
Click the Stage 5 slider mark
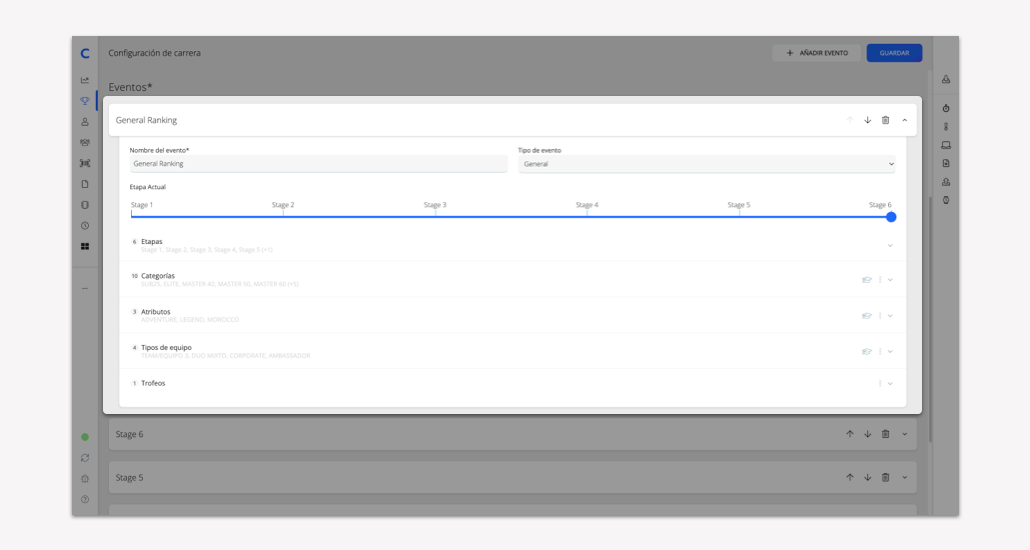coord(739,205)
